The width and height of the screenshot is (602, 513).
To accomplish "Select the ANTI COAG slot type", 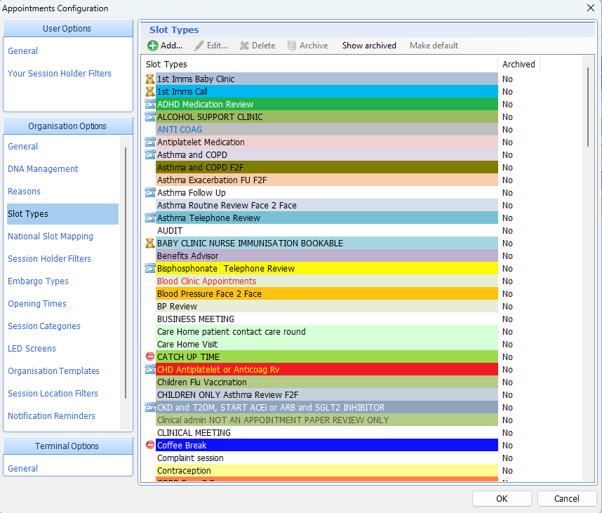I will click(327, 130).
